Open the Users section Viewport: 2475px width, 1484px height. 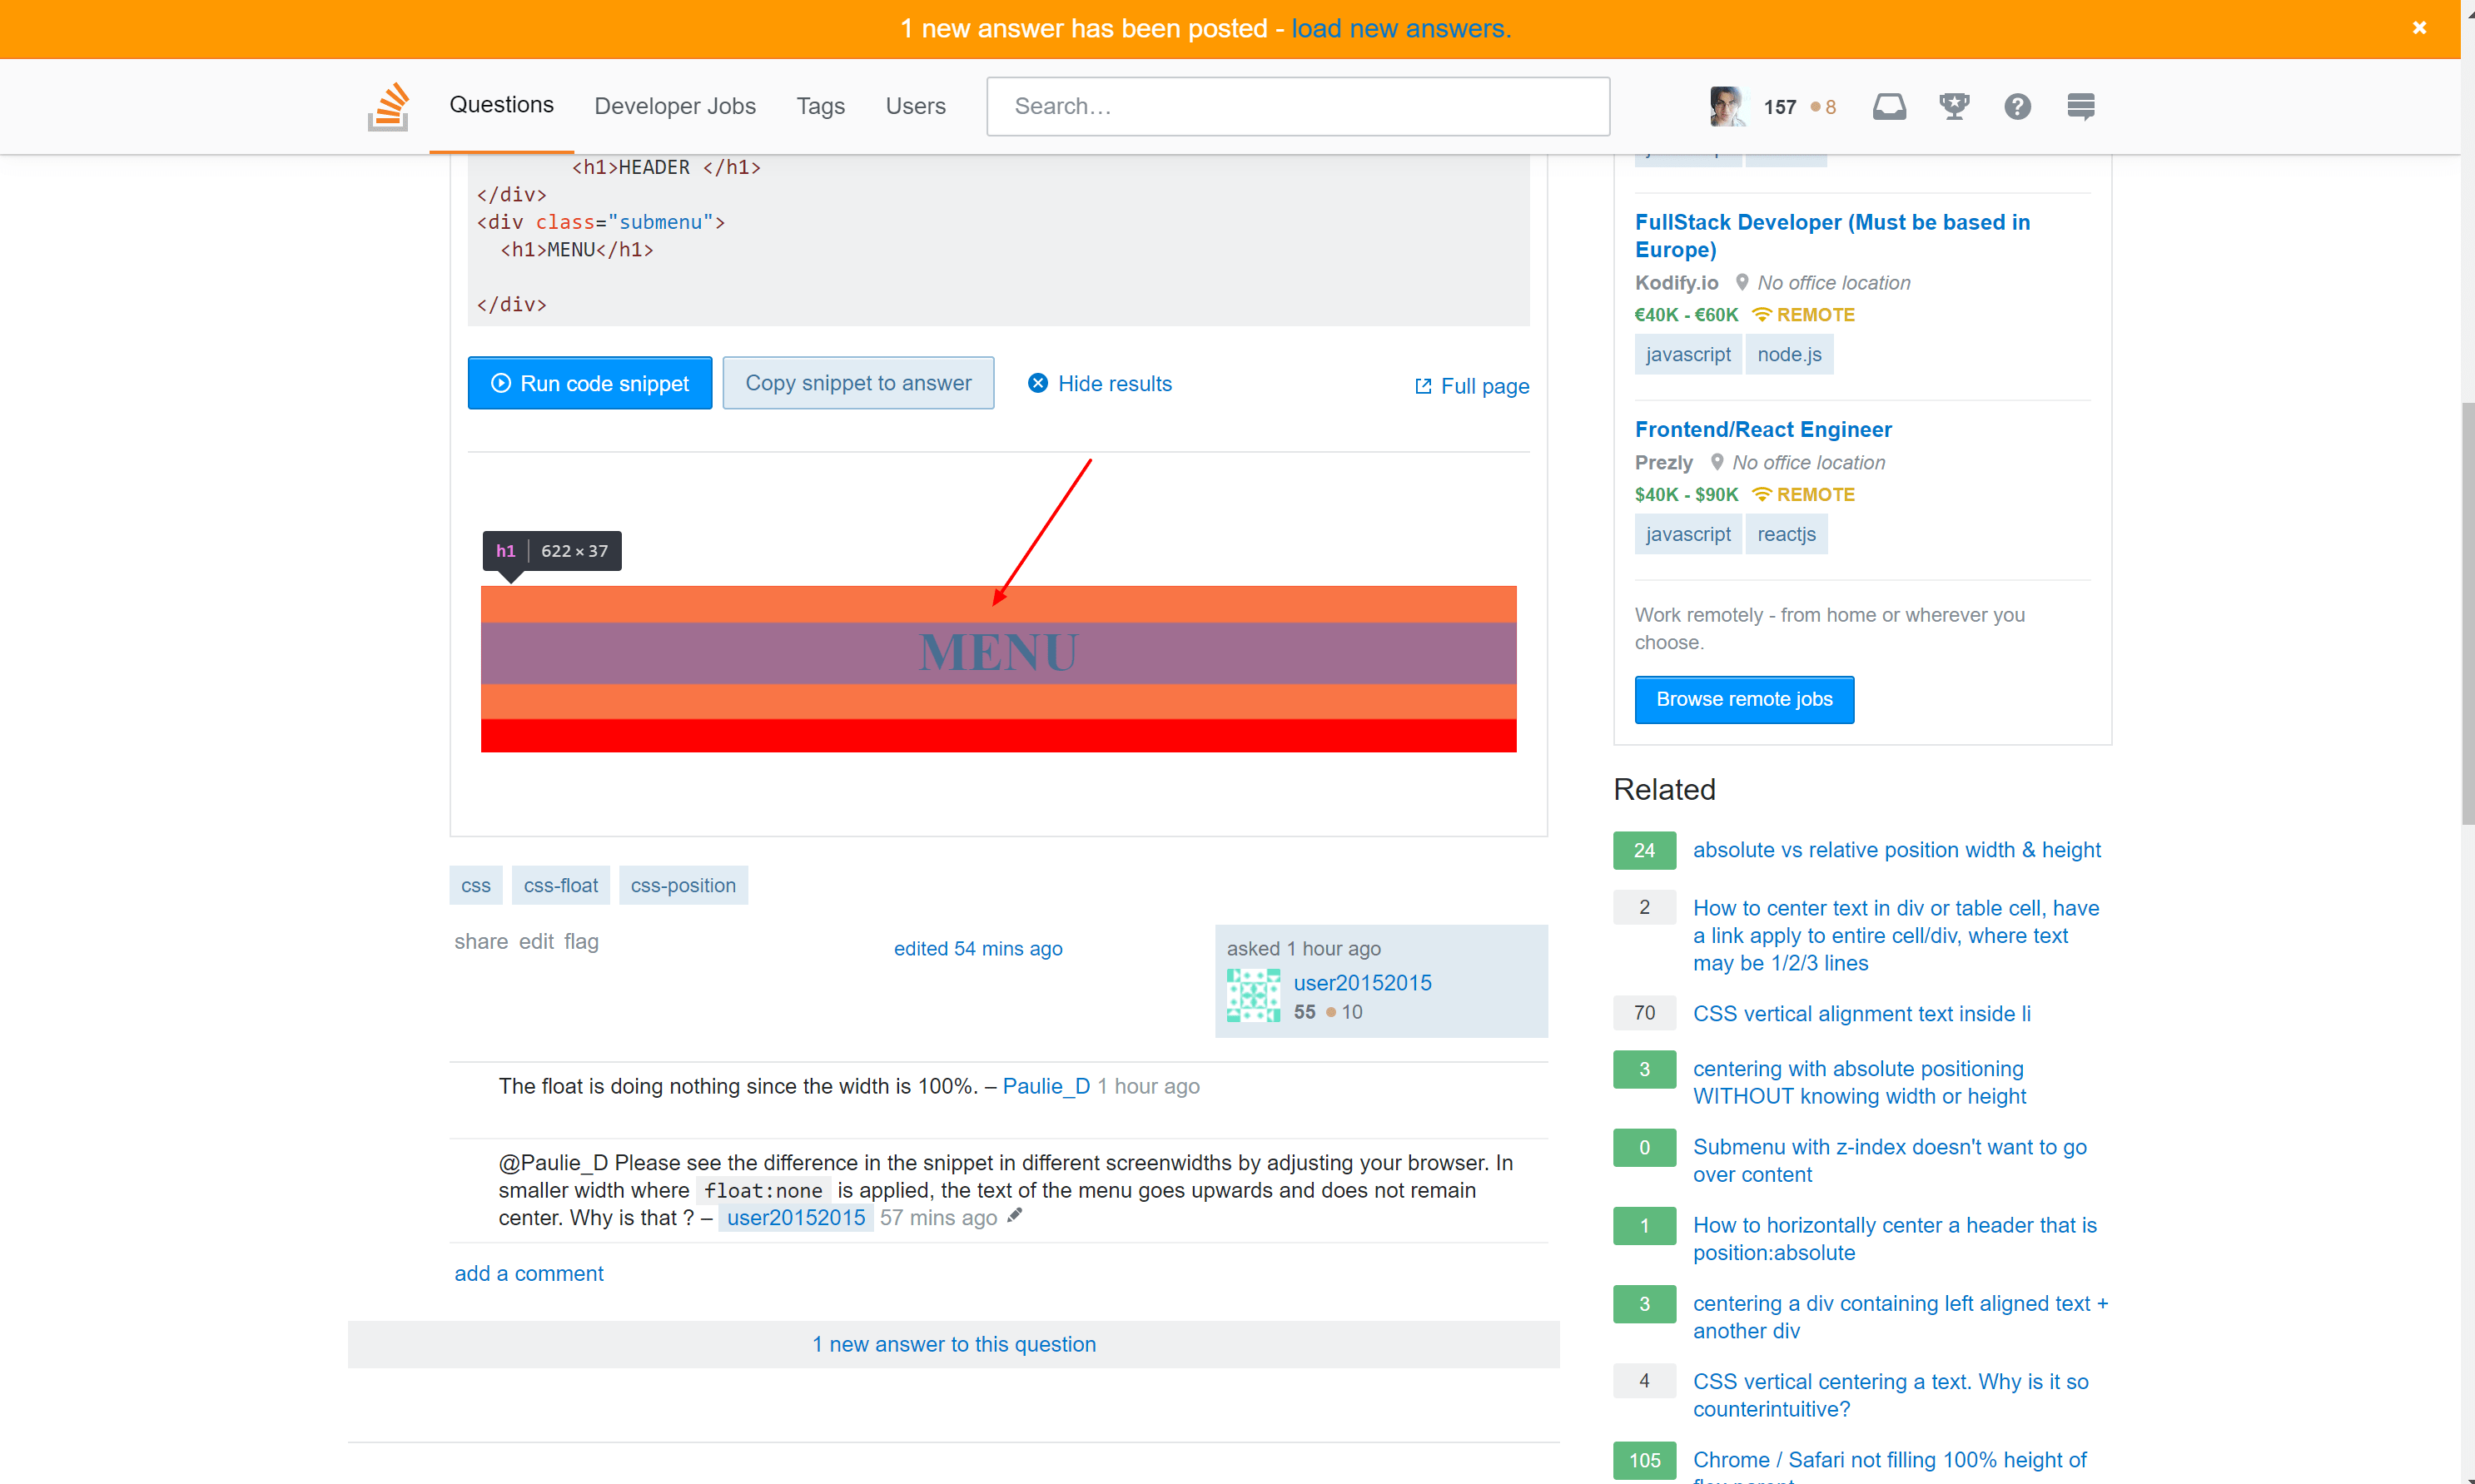pos(915,106)
